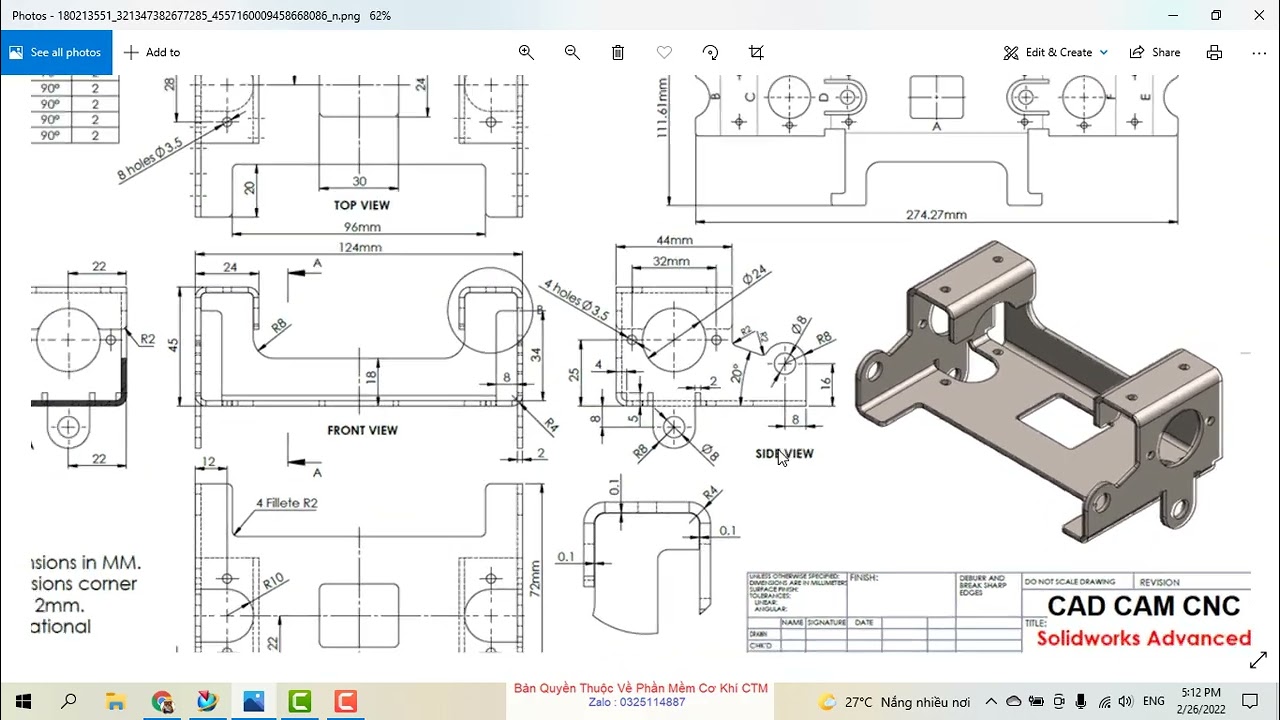Viewport: 1280px width, 720px height.
Task: Print the photo
Action: click(x=1214, y=52)
